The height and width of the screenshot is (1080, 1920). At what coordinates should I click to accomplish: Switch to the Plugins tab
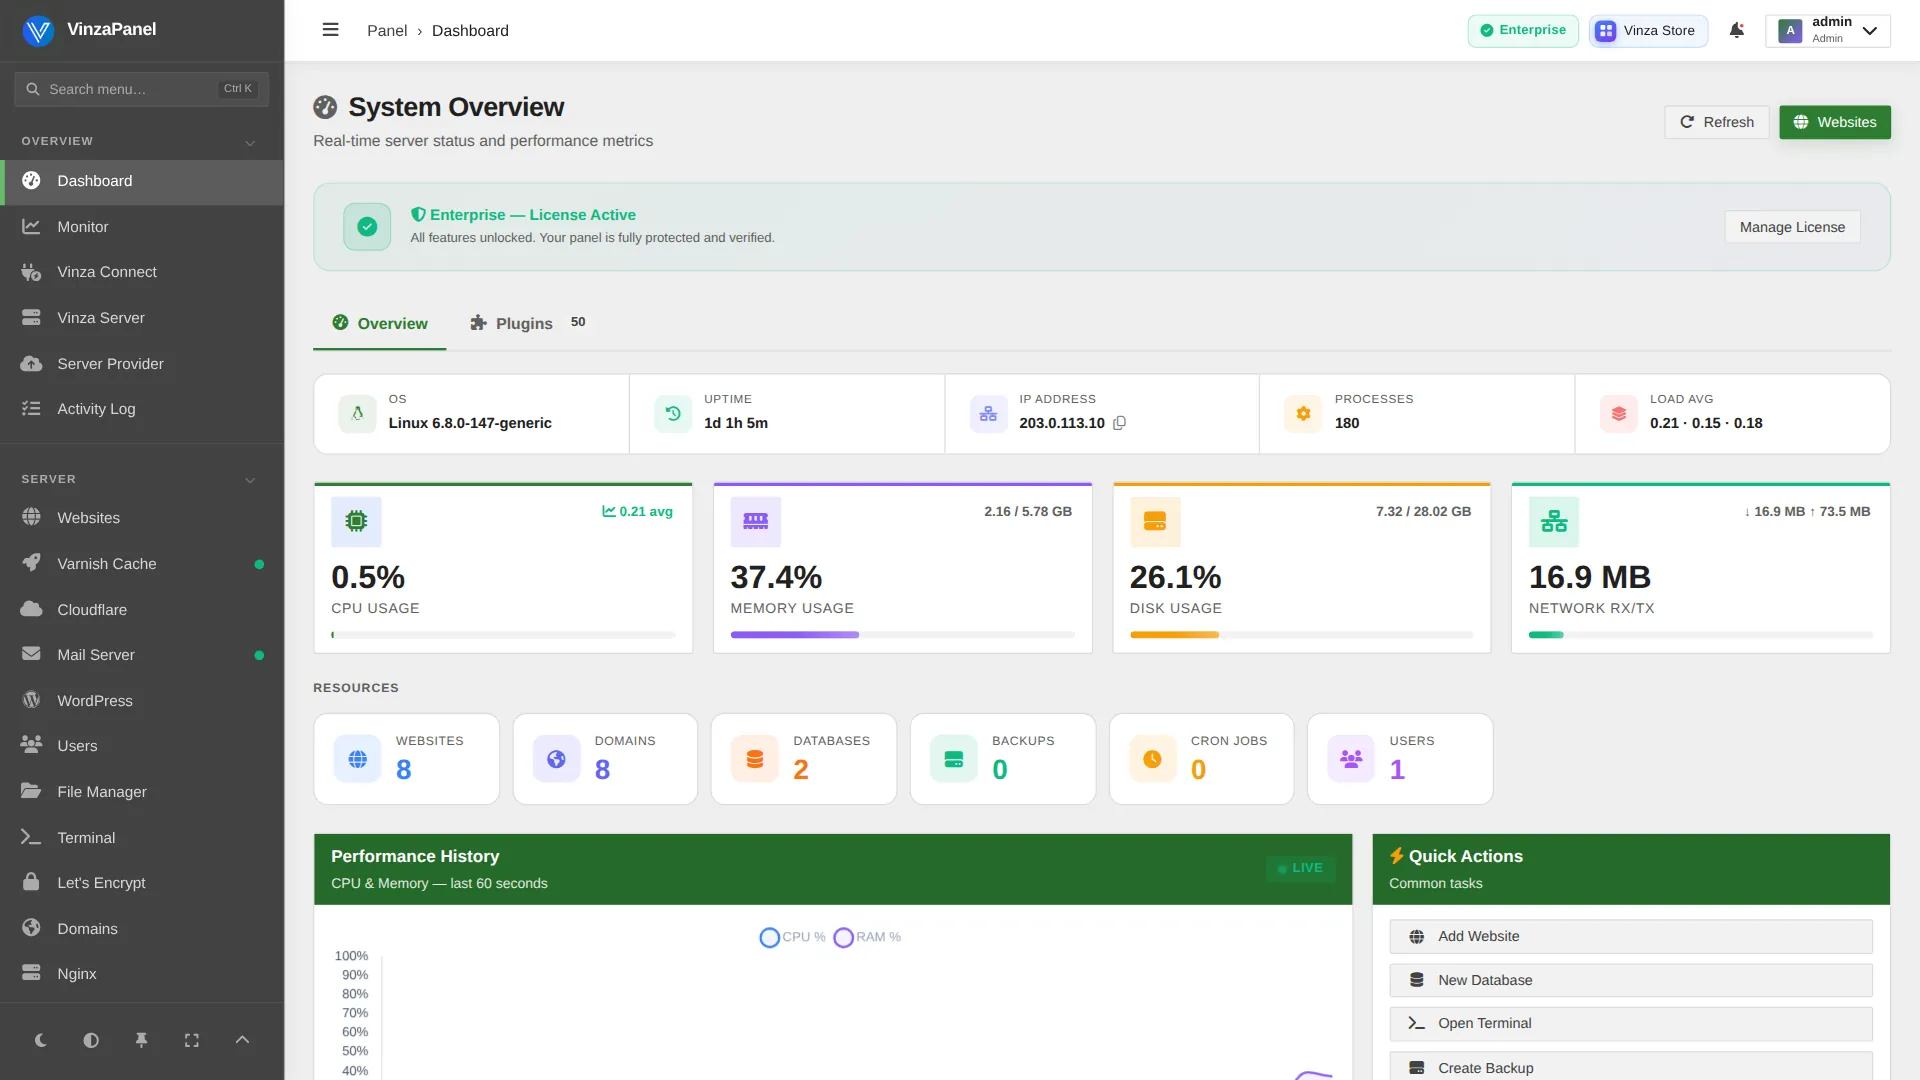[528, 323]
